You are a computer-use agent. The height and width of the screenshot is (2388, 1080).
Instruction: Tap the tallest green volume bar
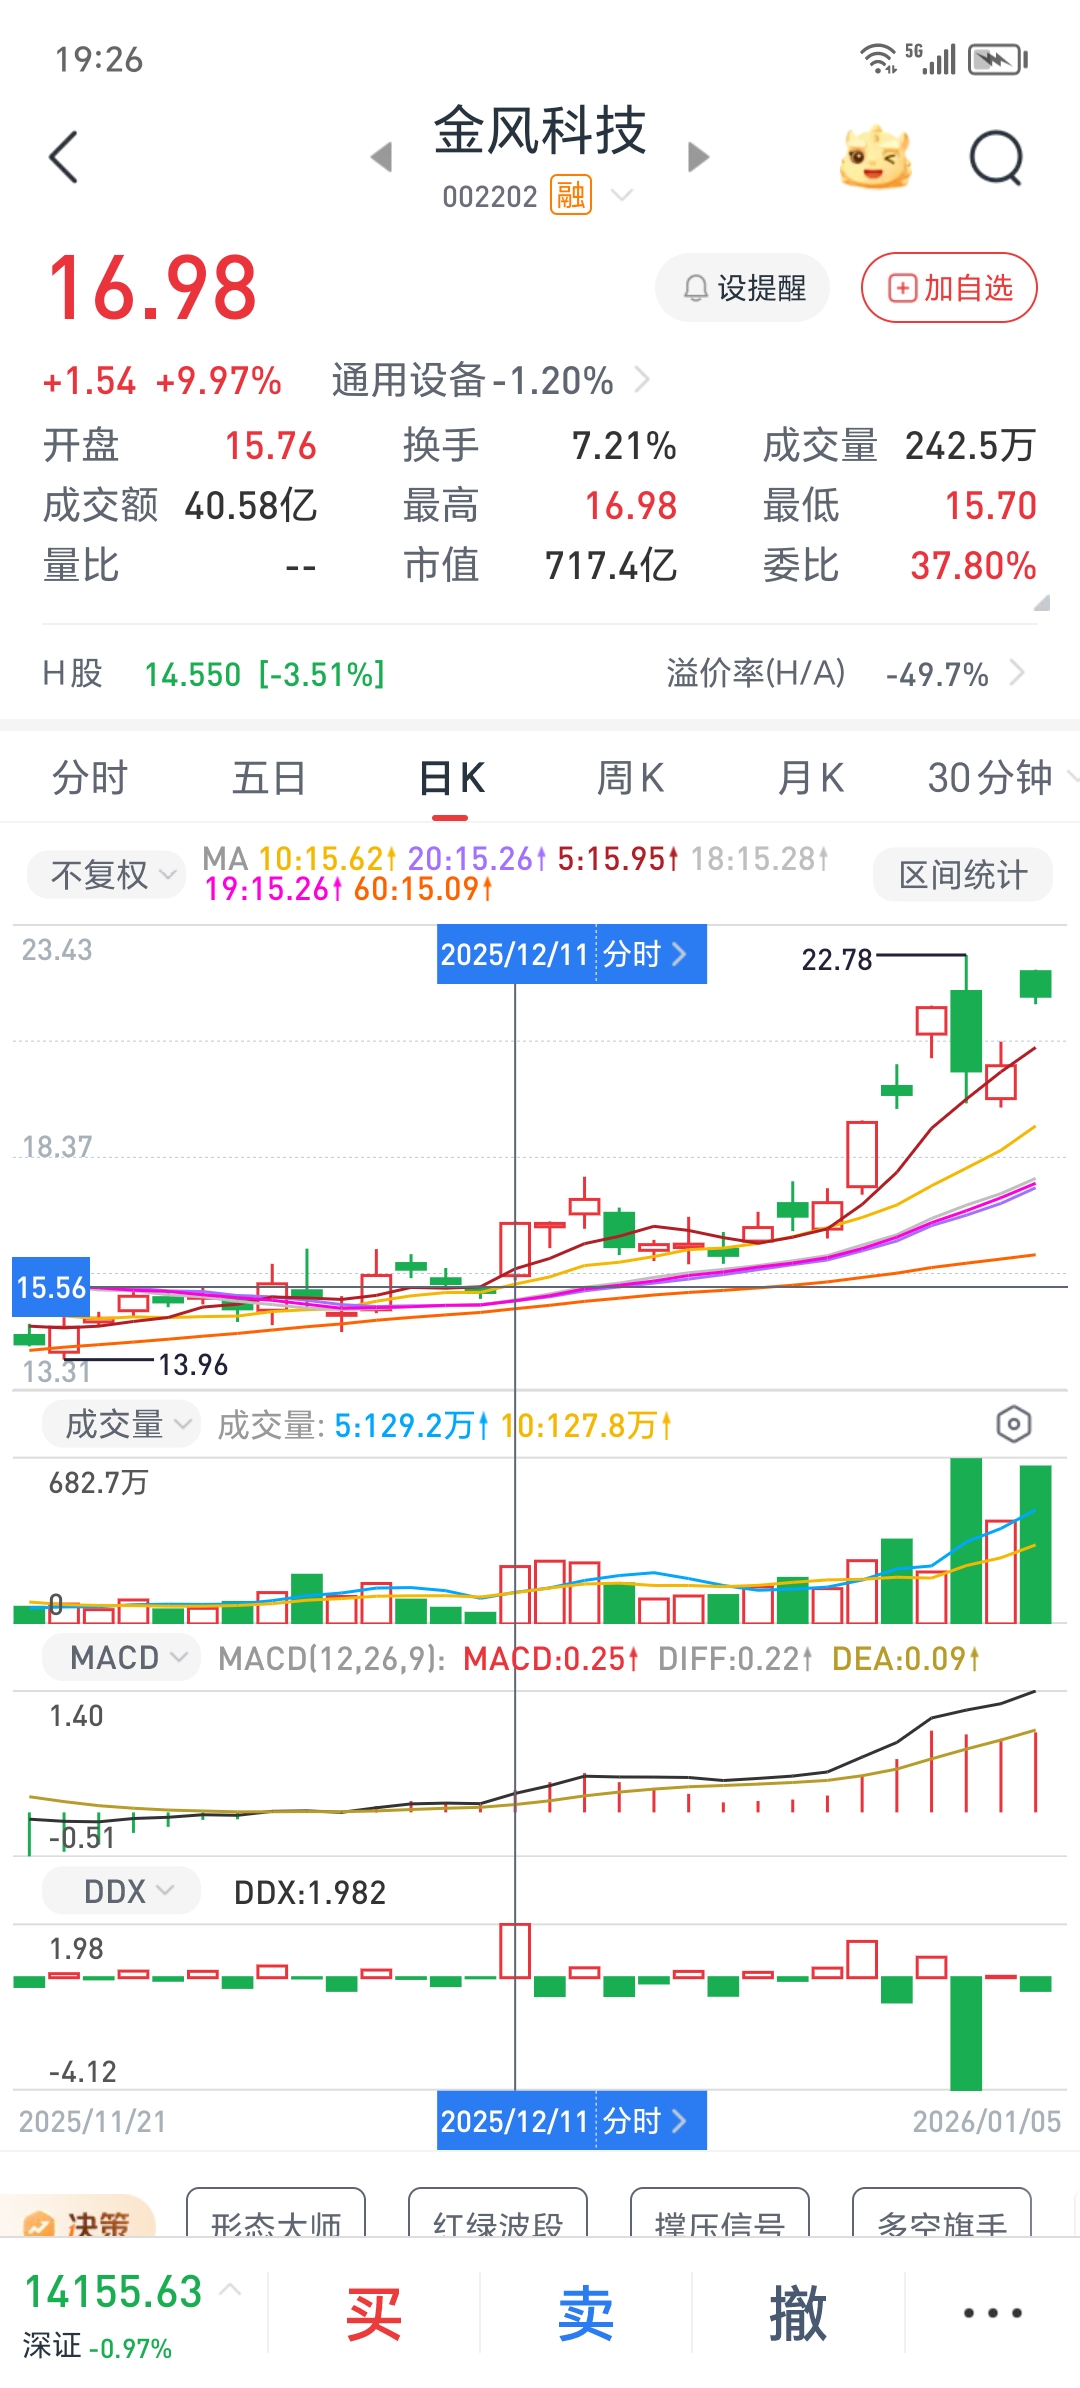(966, 1540)
